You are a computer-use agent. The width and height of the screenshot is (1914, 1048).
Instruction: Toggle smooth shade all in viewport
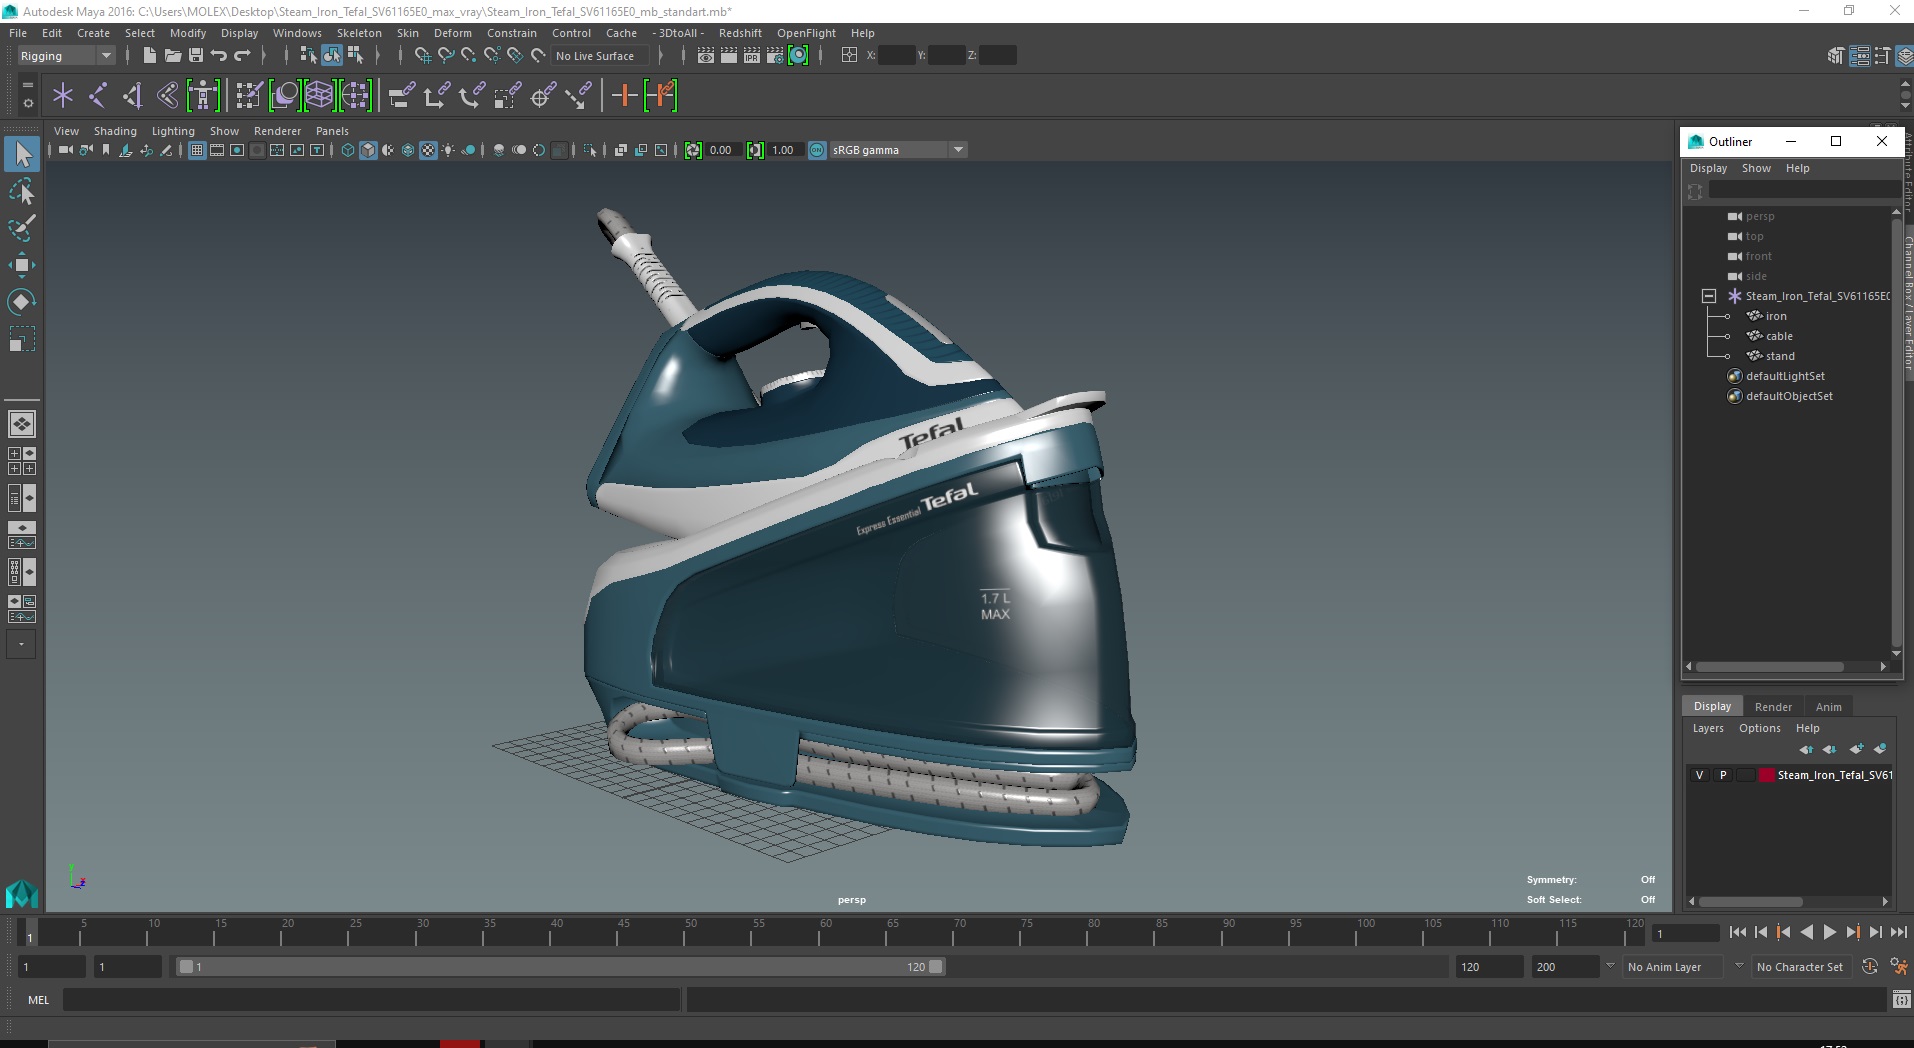point(368,150)
